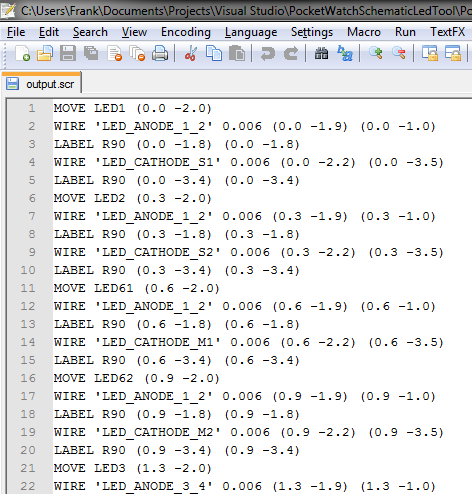The height and width of the screenshot is (494, 472).
Task: Click 'LABEL R90 (0.0 -1.8)' on line 3
Action: point(133,144)
